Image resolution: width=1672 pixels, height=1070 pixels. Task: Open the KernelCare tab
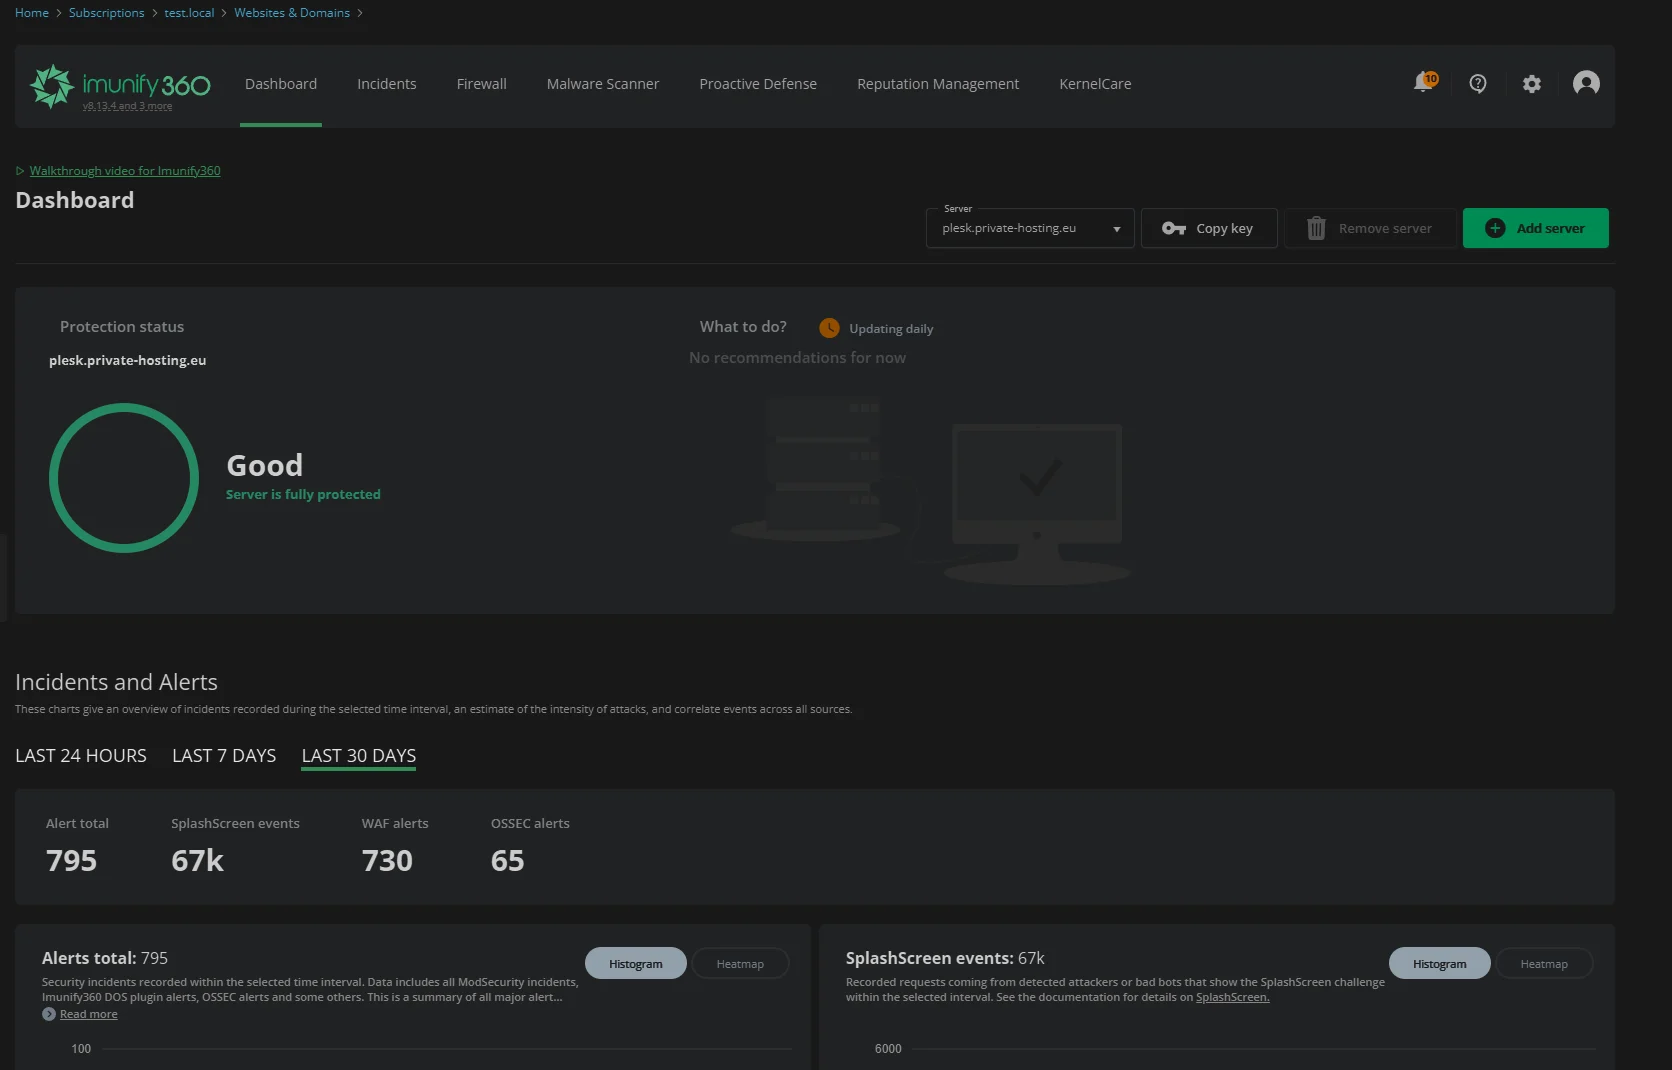click(1095, 84)
